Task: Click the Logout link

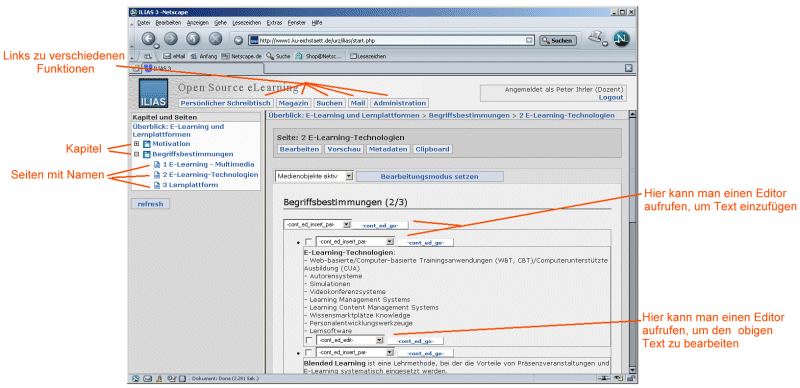Action: 611,97
